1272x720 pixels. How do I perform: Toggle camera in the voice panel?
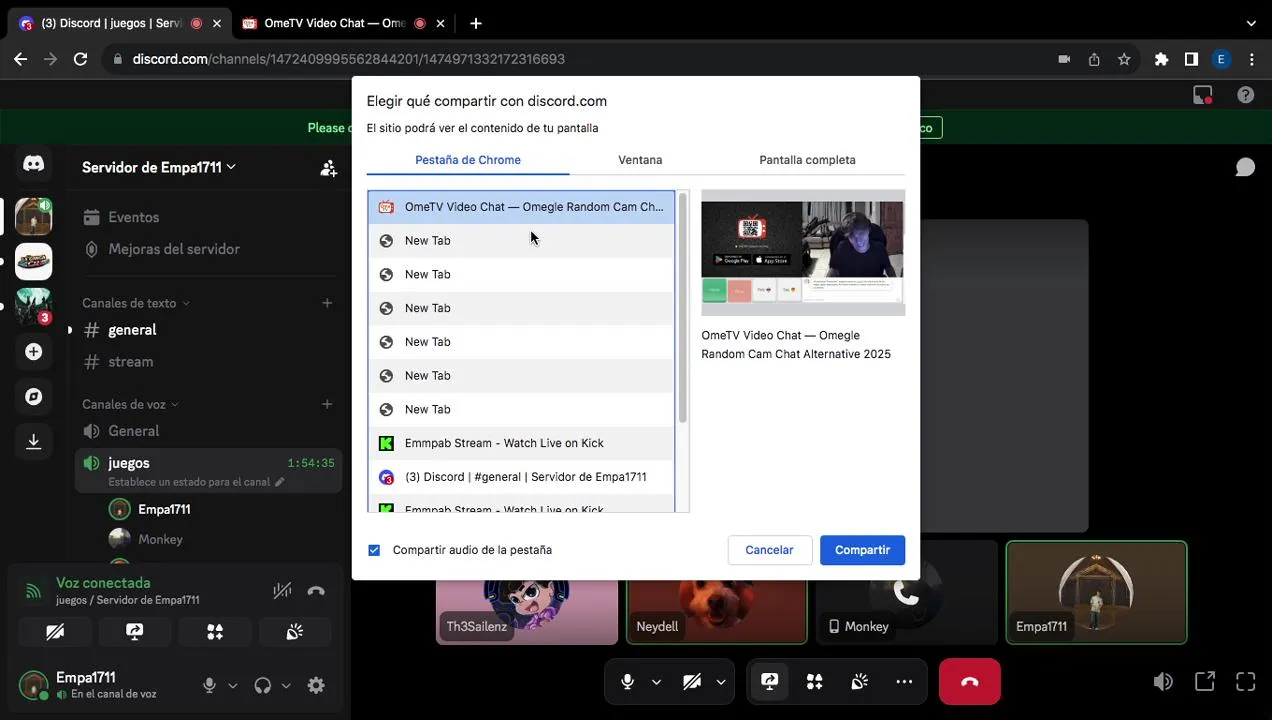(x=55, y=632)
